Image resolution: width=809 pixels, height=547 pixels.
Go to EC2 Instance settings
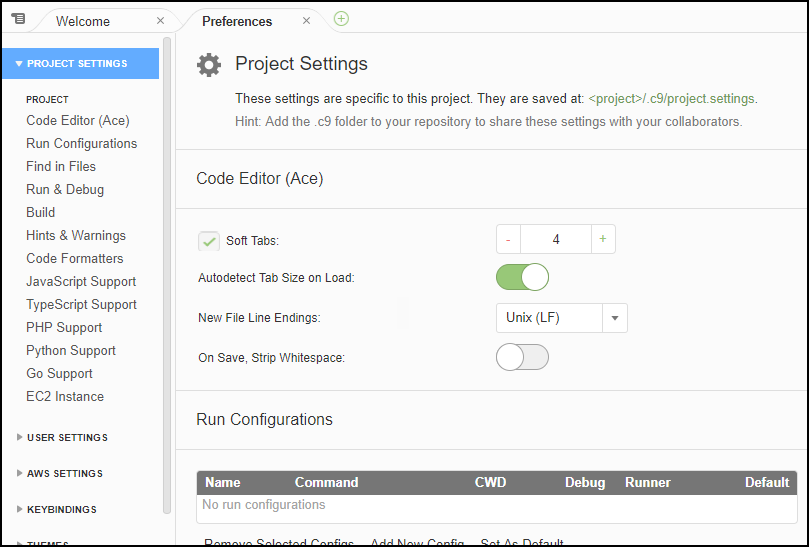coord(65,397)
